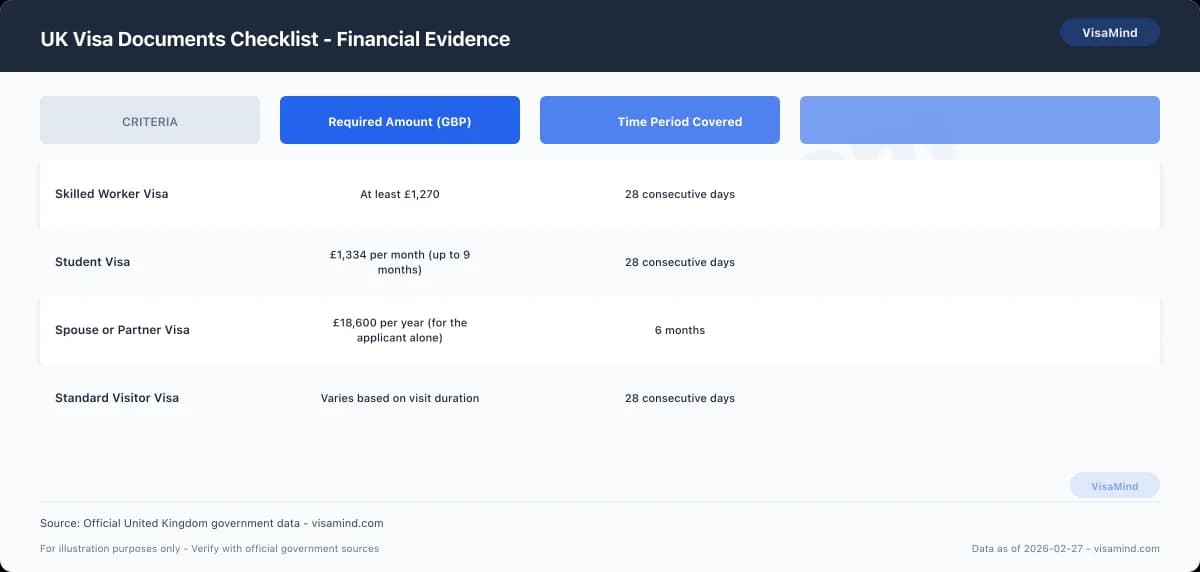Click the page title UK Visa Documents Checklist

[x=275, y=39]
